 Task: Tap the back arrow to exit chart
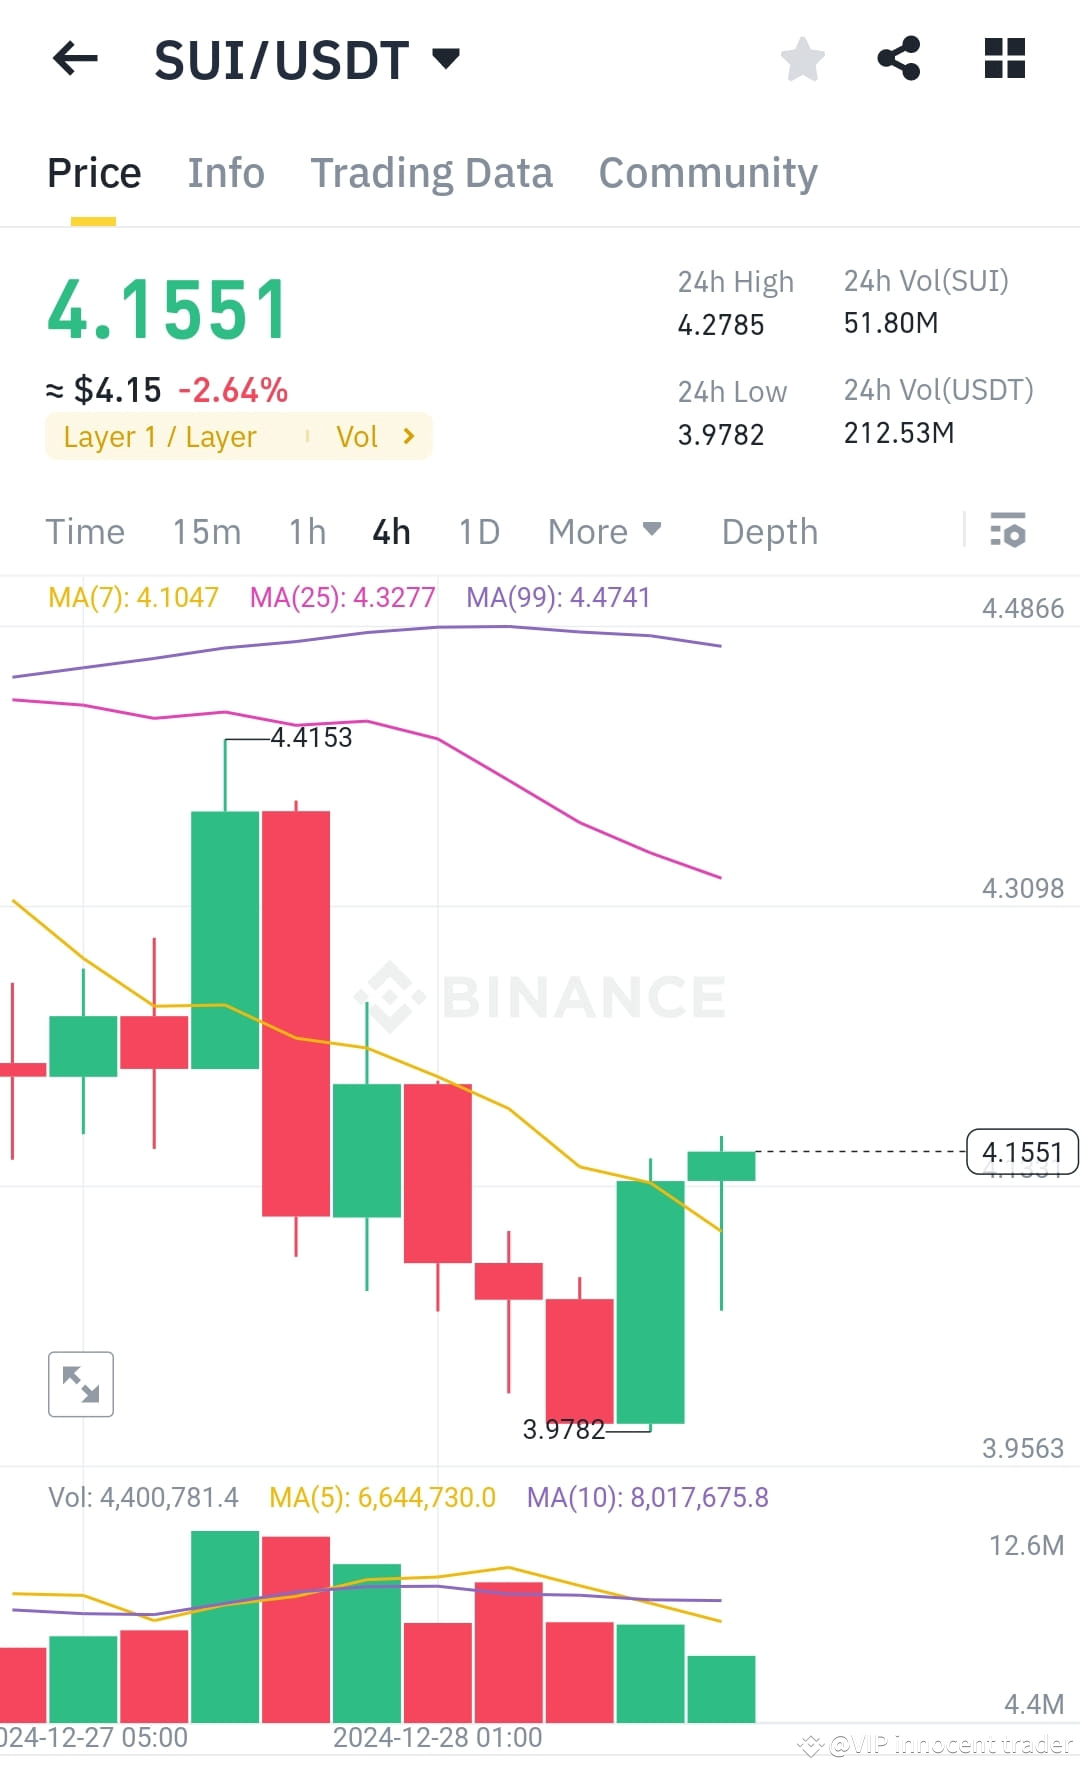click(75, 59)
